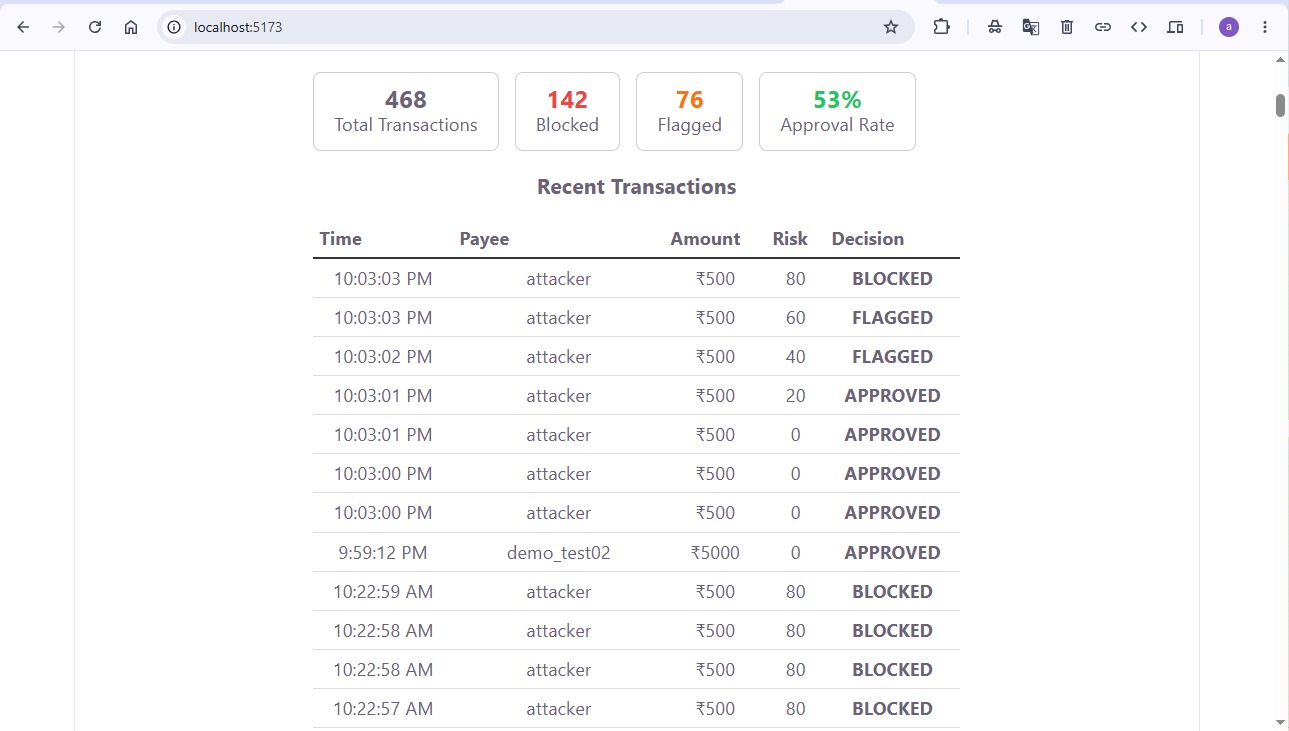The image size is (1289, 731).
Task: Click the Payee column header
Action: coord(484,239)
